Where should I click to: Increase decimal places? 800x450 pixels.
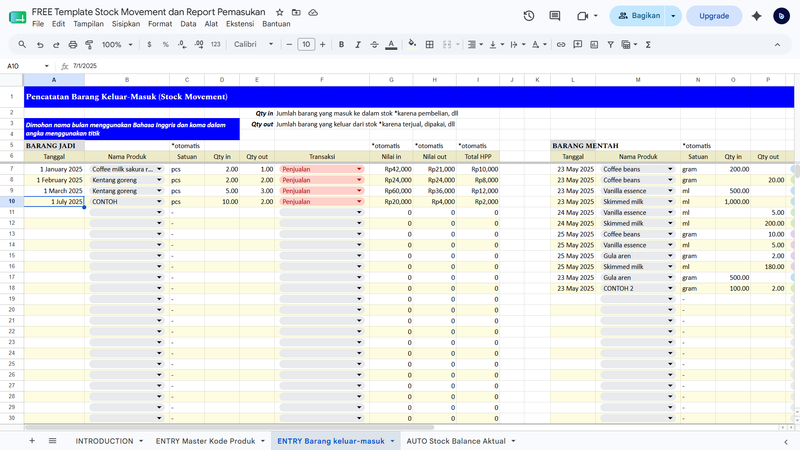[x=199, y=45]
